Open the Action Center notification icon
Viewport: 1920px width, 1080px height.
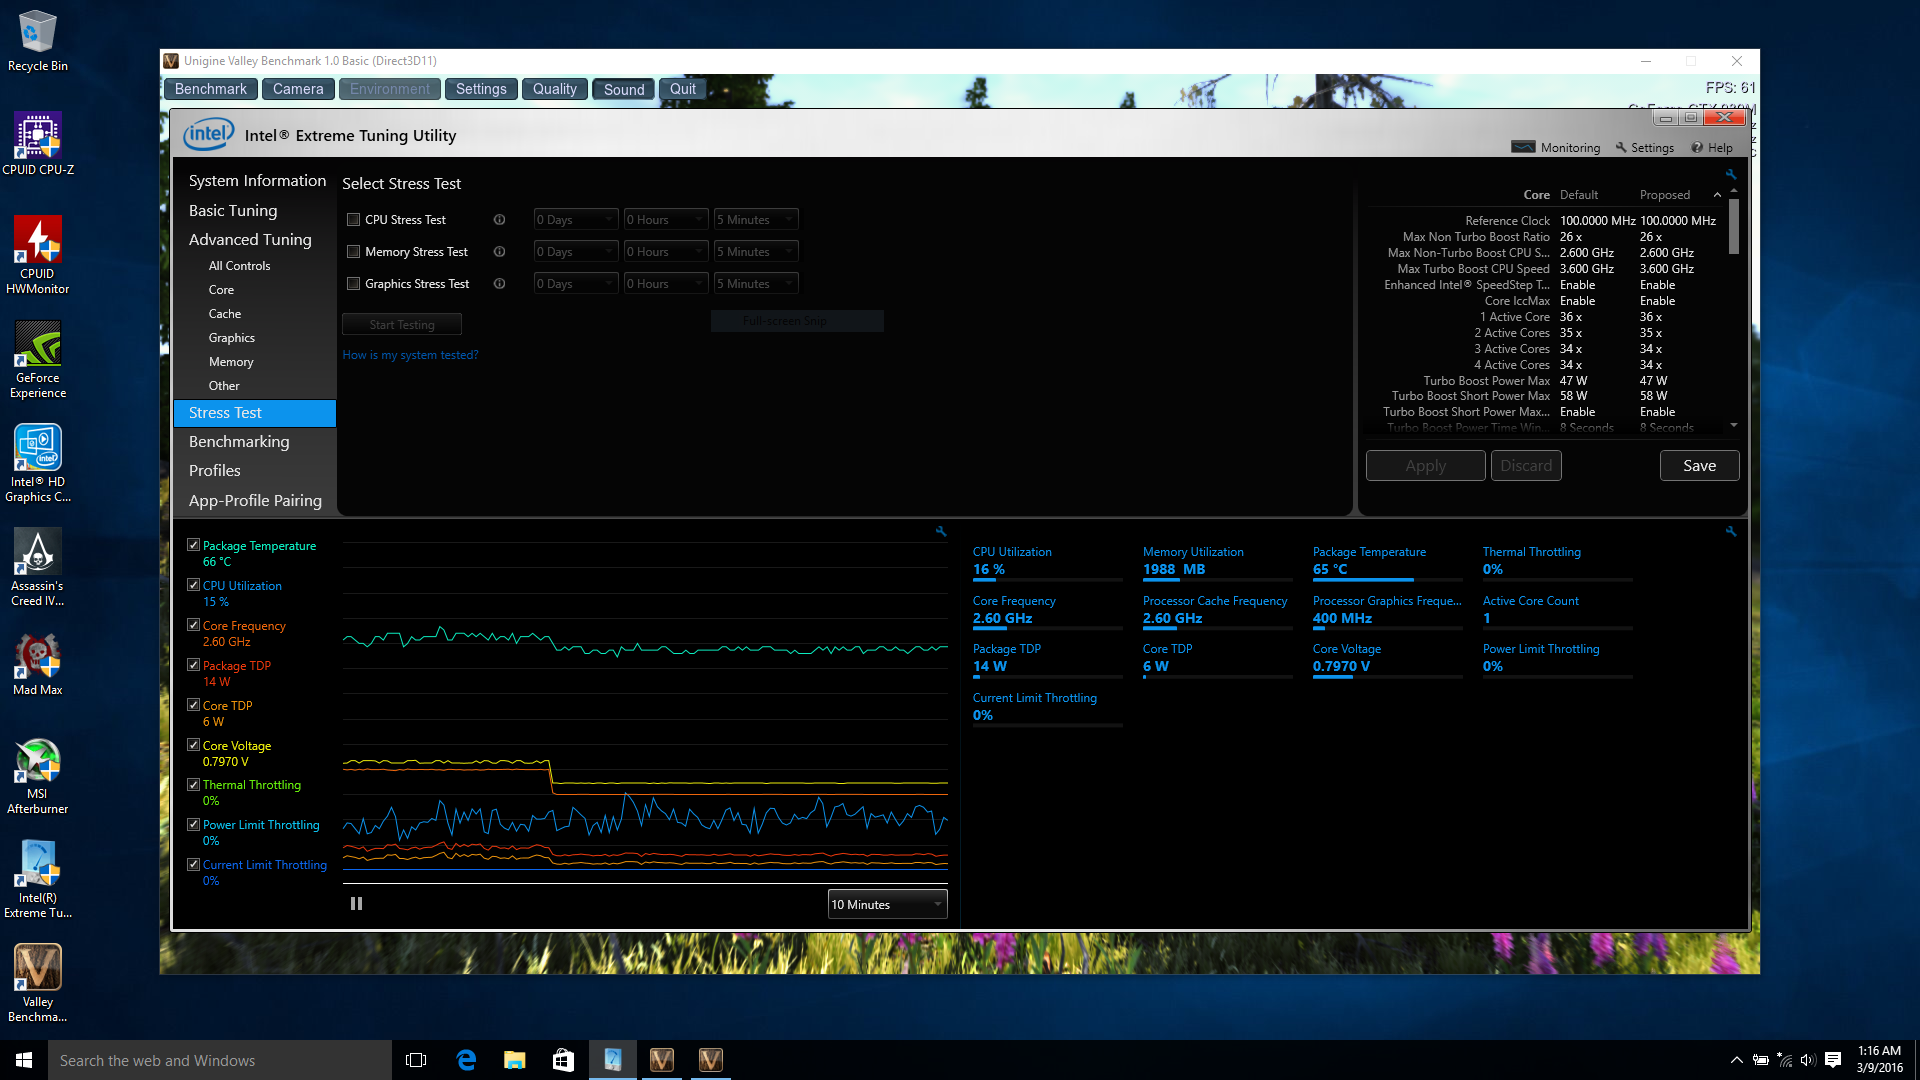1833,1060
